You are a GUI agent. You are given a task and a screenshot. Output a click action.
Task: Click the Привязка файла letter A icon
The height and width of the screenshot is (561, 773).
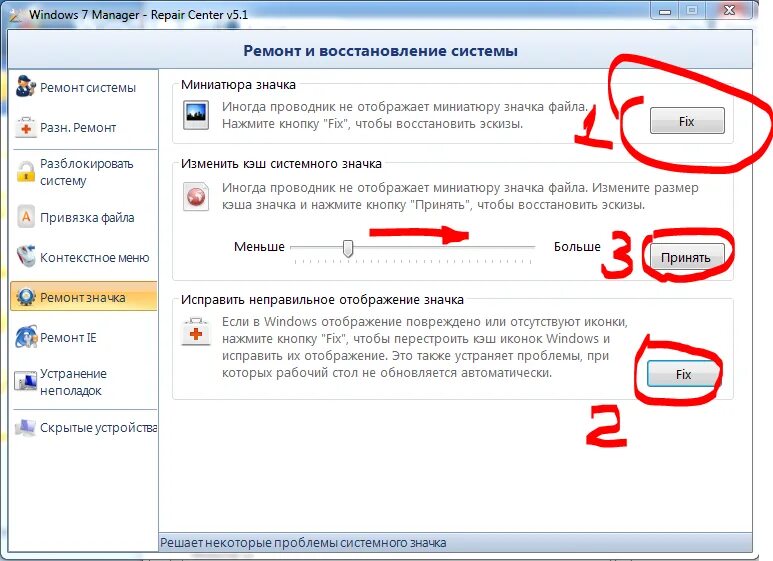click(x=26, y=217)
